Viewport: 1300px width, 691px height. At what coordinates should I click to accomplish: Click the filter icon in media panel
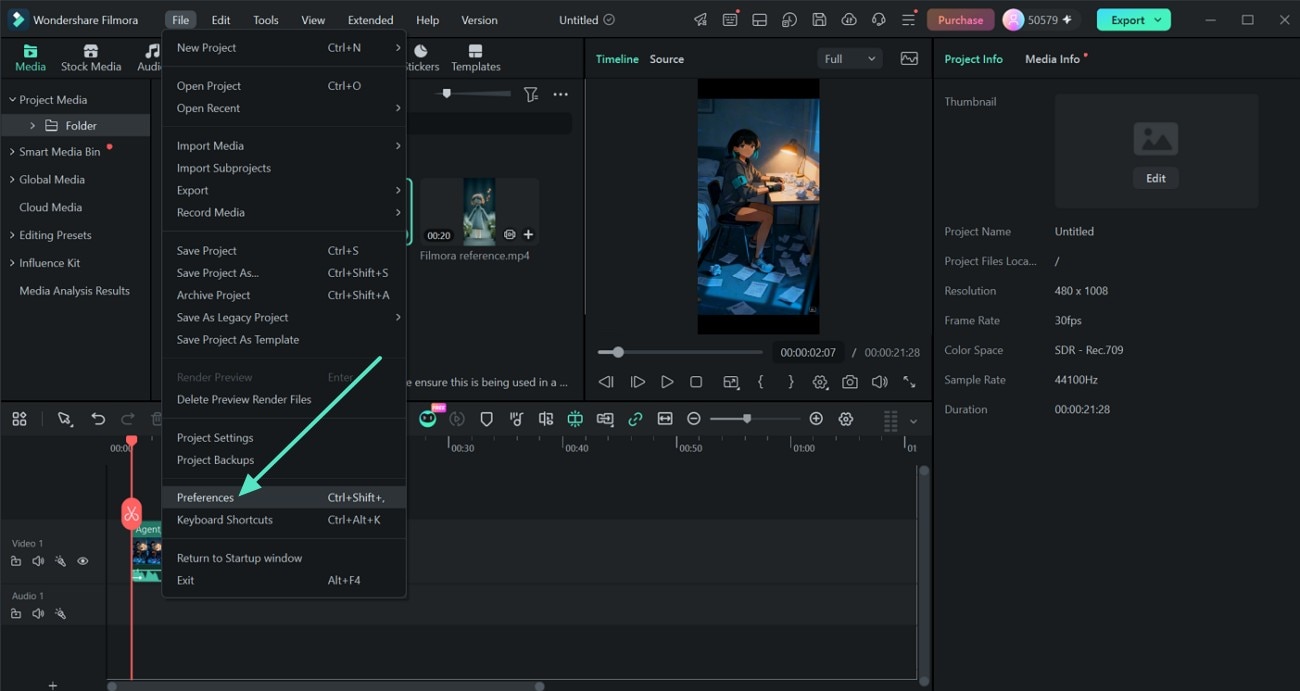[531, 94]
